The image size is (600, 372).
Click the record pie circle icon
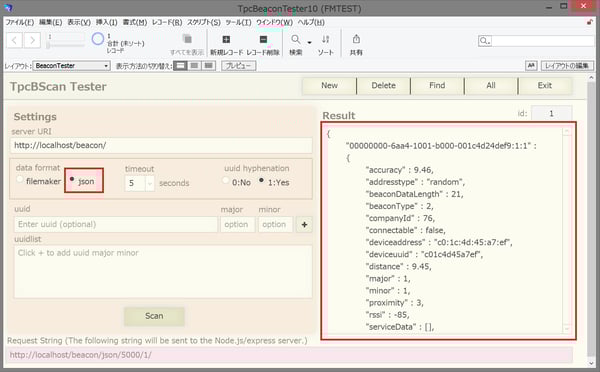pyautogui.click(x=98, y=39)
